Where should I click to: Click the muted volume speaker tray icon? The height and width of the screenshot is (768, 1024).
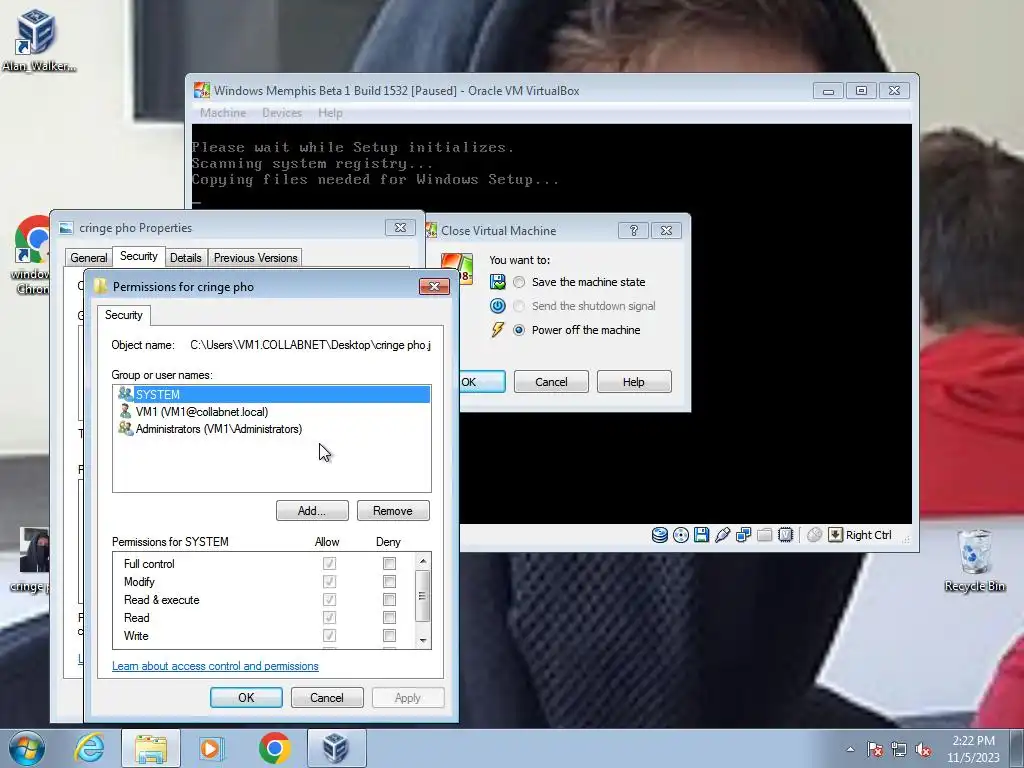tap(923, 750)
